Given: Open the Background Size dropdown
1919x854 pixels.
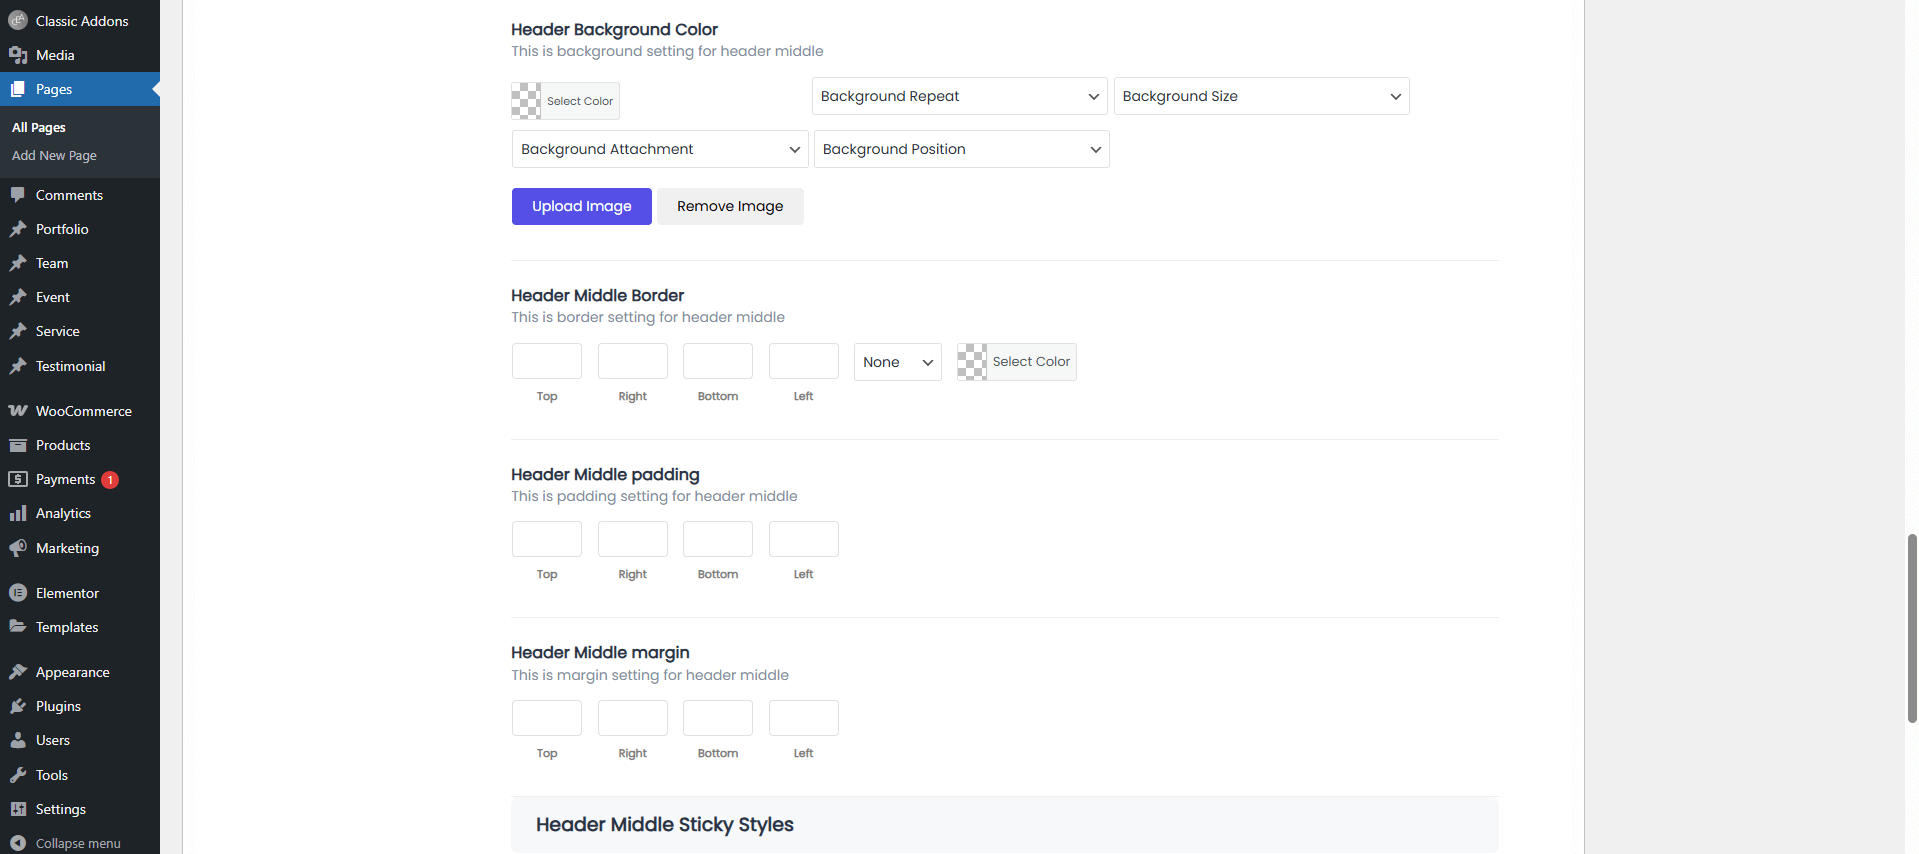Looking at the screenshot, I should click(1261, 96).
